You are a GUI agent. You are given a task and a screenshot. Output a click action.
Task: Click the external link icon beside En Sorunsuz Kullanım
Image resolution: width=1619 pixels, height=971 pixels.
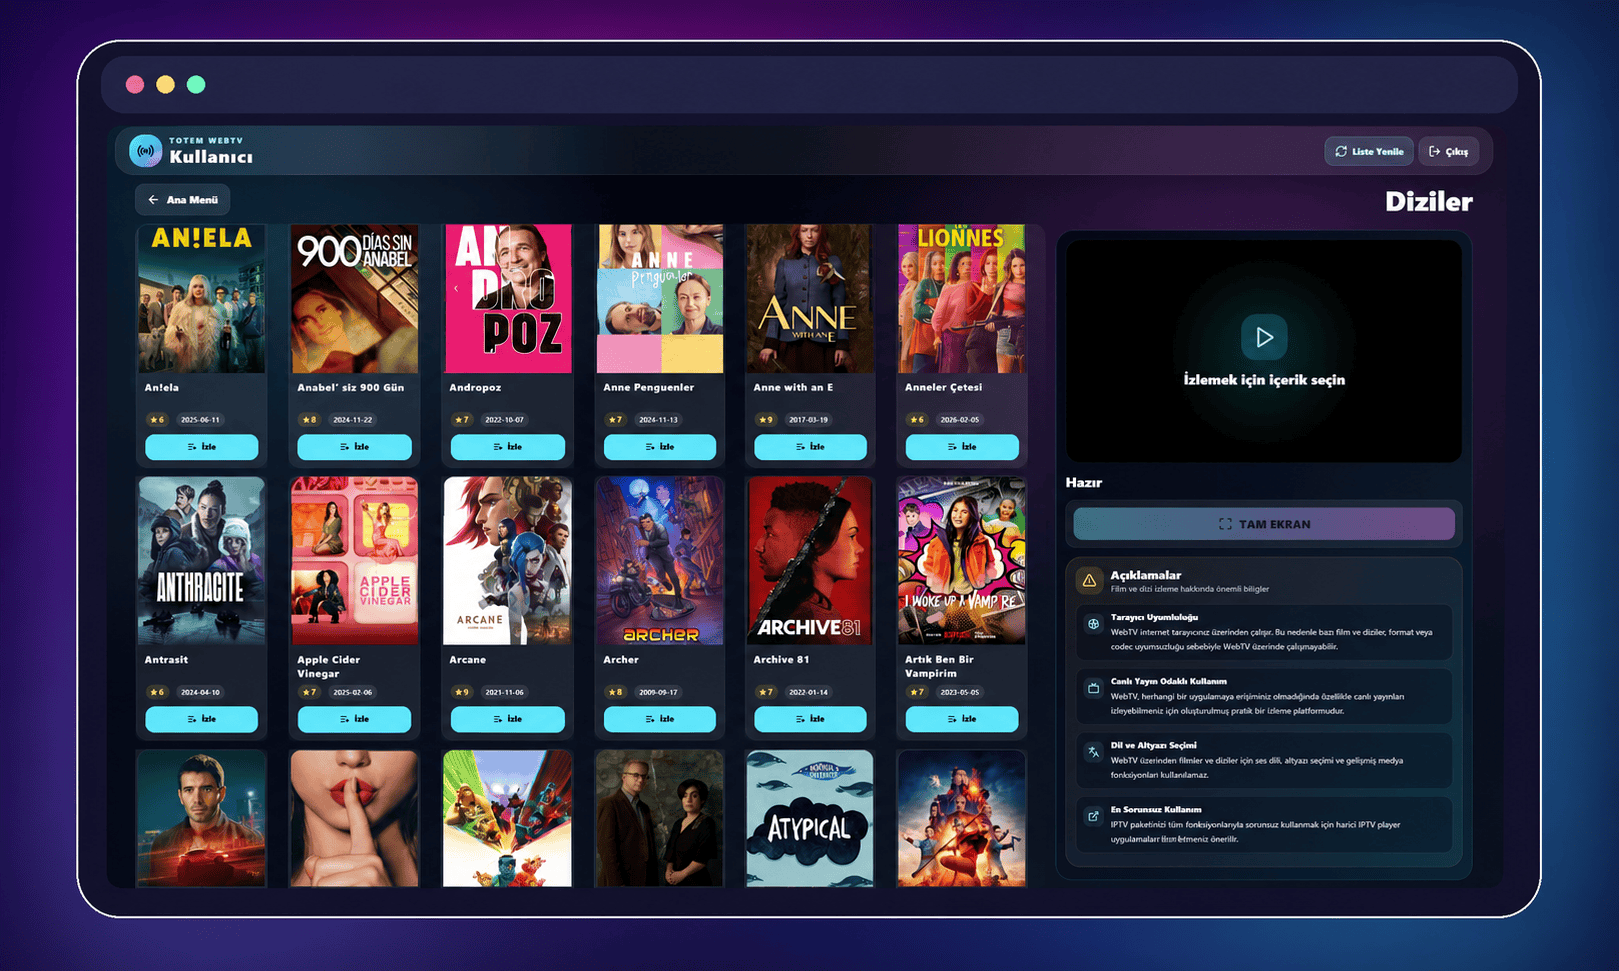[x=1093, y=816]
